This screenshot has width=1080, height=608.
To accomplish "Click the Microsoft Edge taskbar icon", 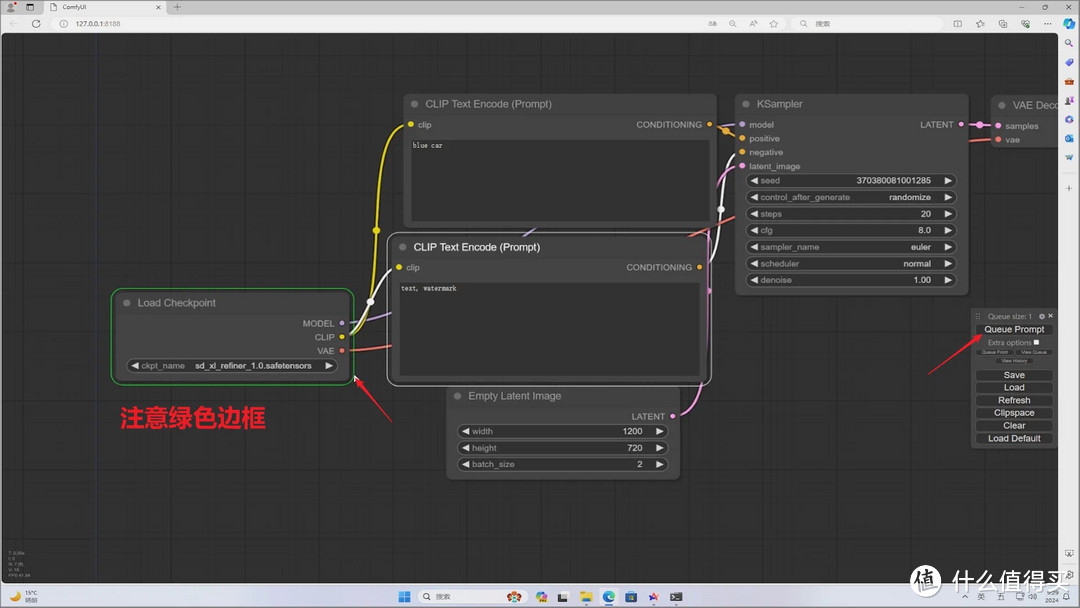I will 609,597.
